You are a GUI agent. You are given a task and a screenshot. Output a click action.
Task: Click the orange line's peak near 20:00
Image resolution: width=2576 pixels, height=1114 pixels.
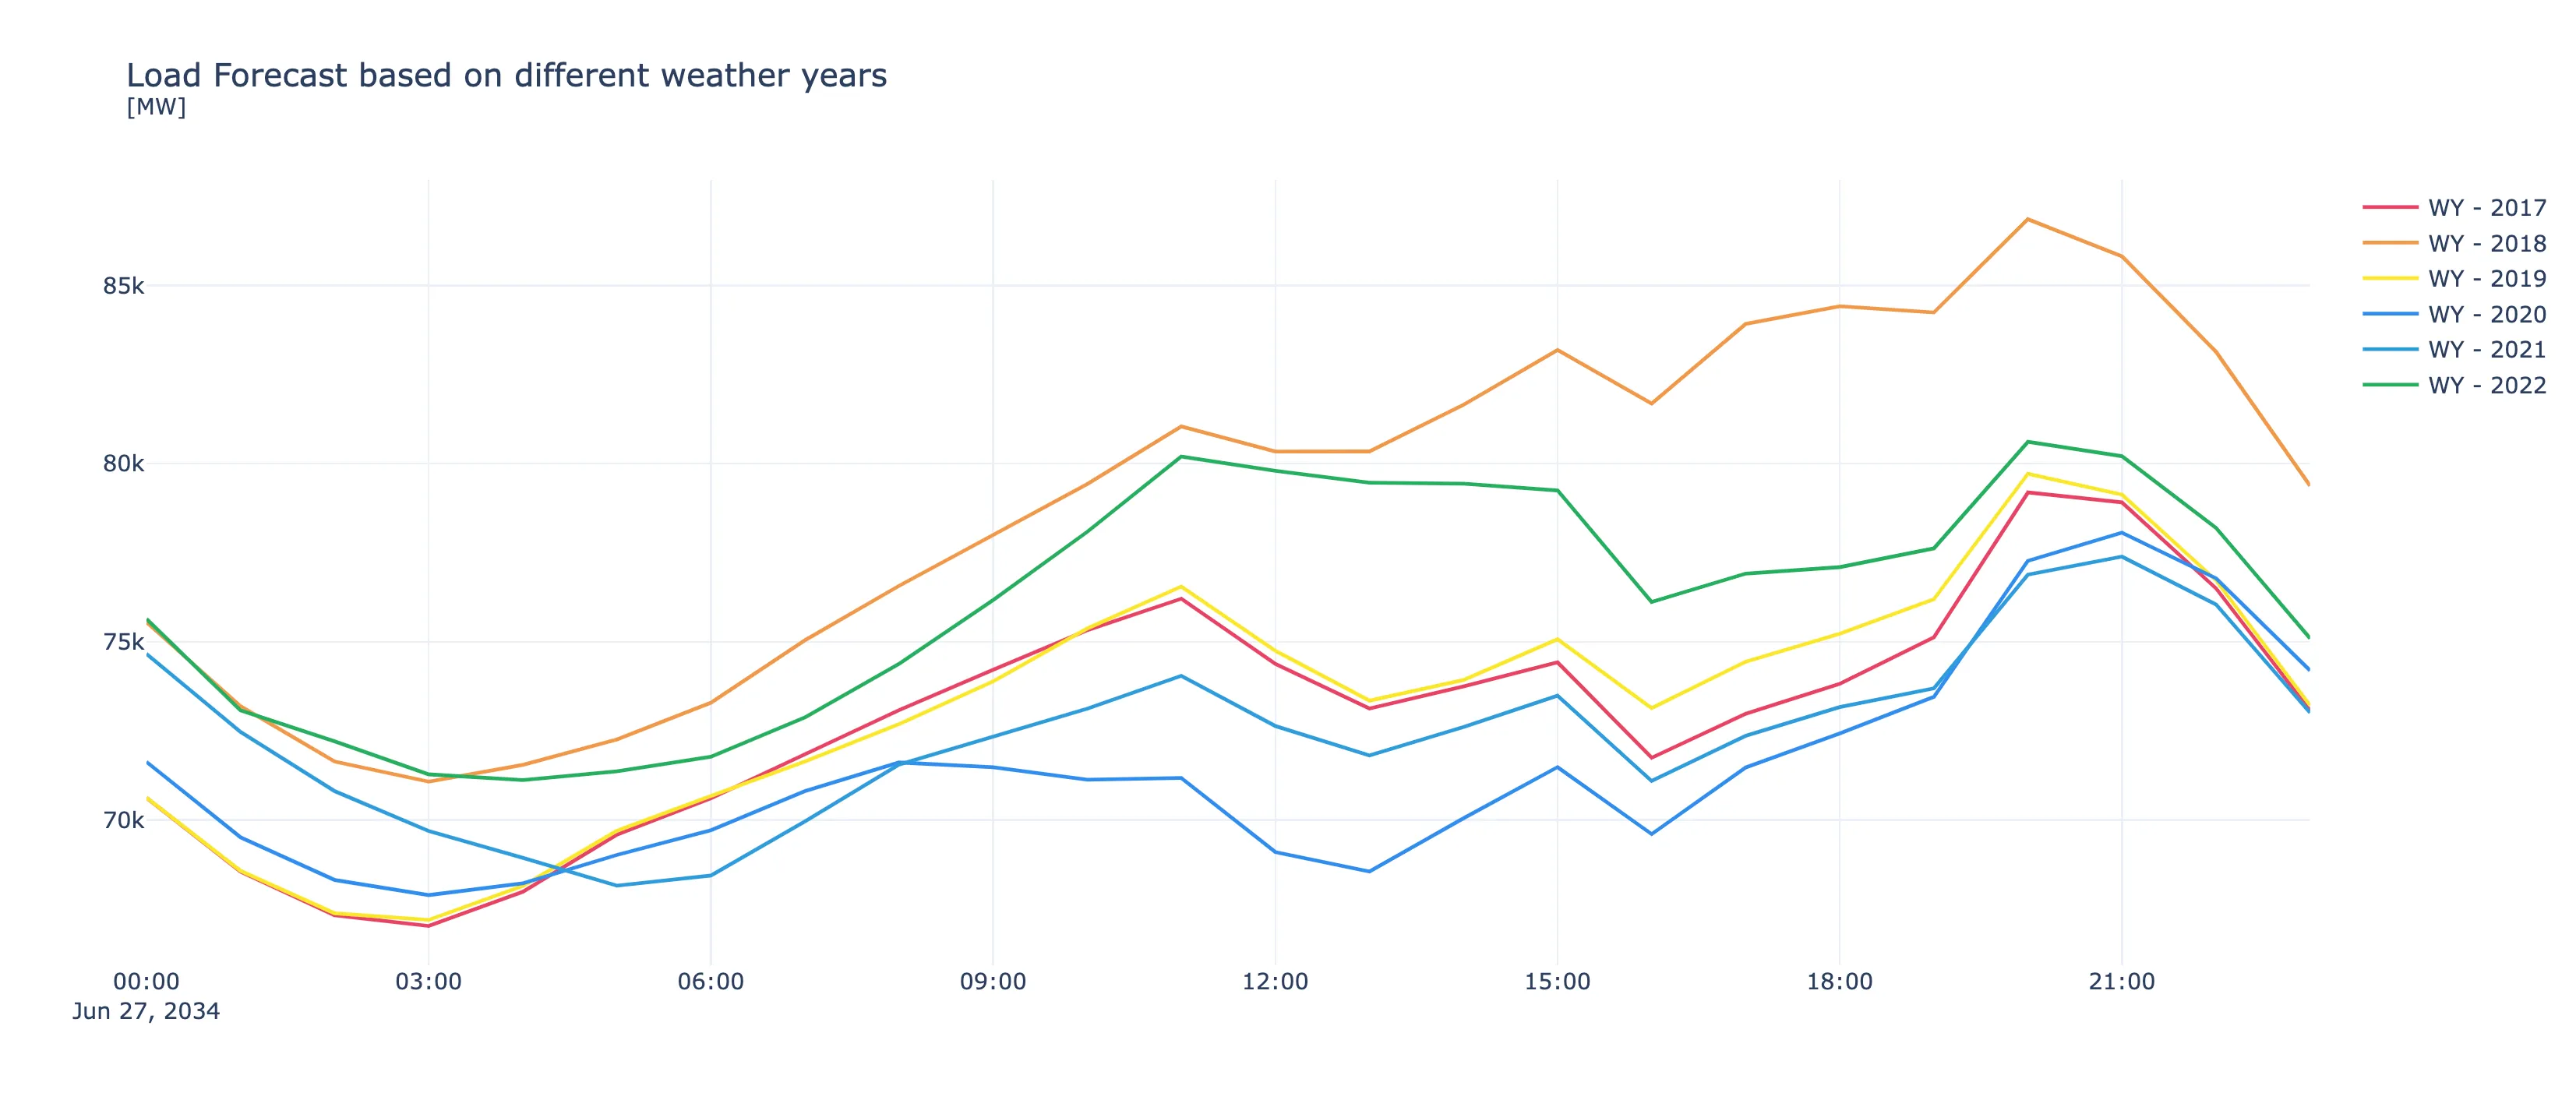tap(2027, 219)
